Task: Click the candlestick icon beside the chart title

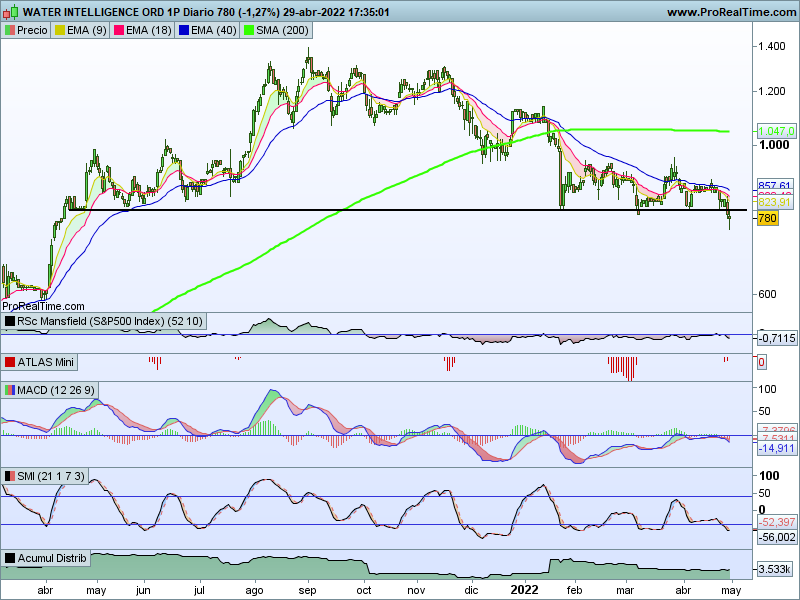Action: coord(10,12)
